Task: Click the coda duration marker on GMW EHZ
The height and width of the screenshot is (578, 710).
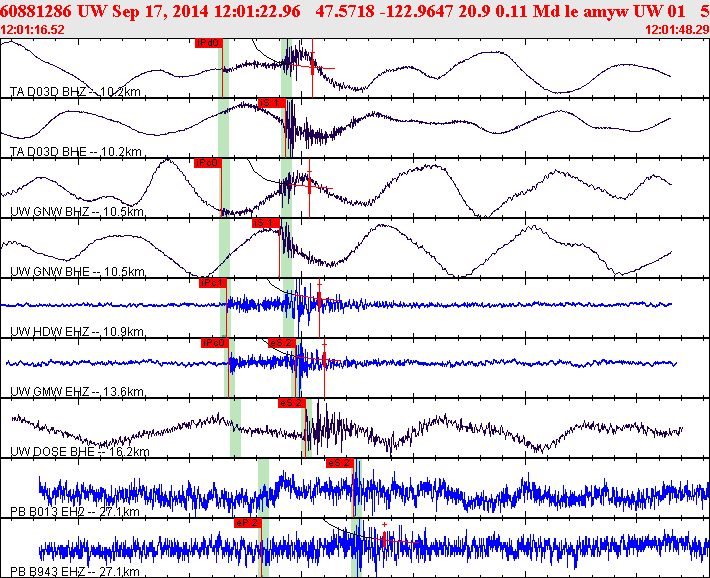Action: point(324,359)
